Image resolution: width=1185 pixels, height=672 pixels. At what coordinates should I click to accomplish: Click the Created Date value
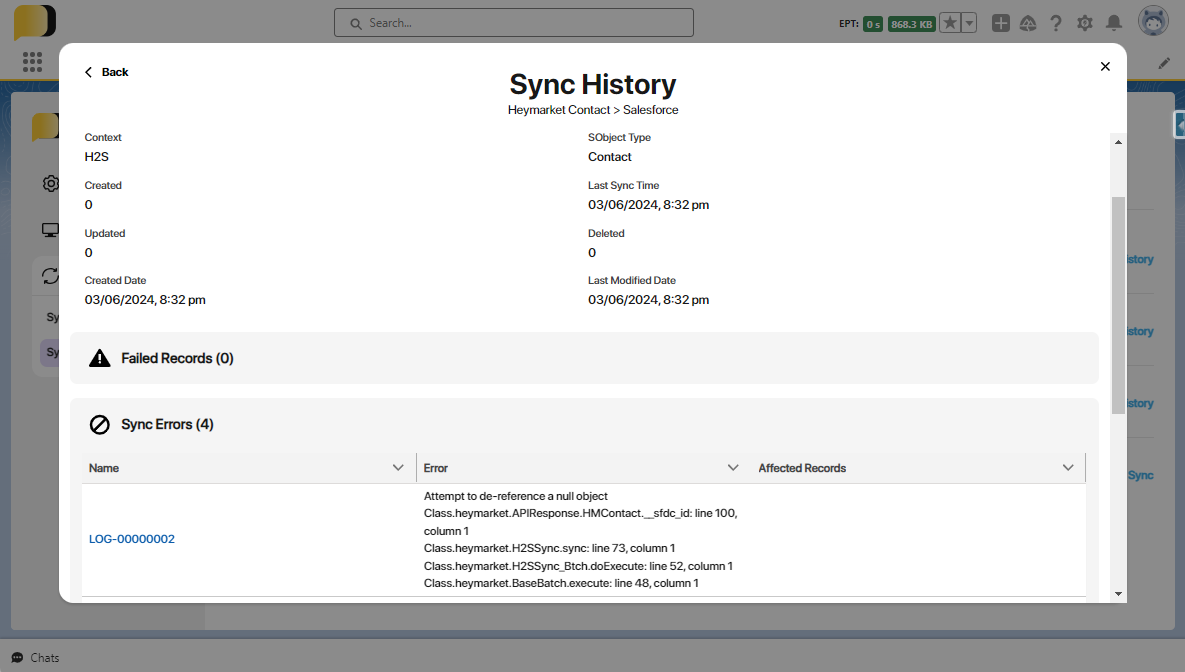coord(145,300)
